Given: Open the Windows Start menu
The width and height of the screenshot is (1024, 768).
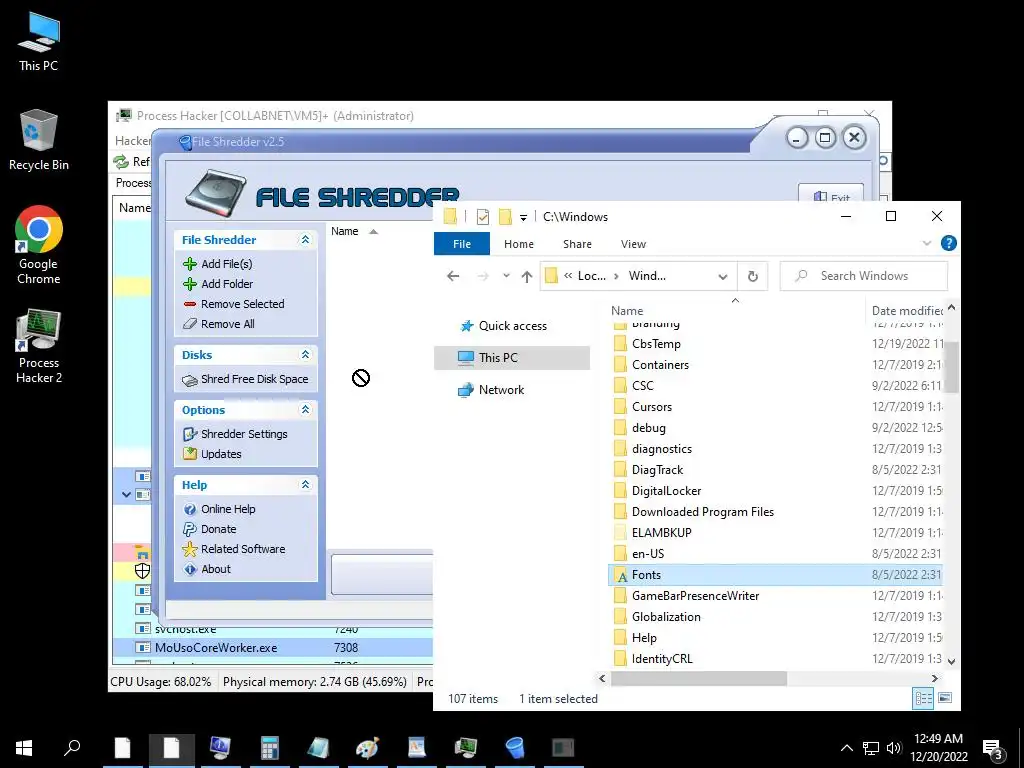Looking at the screenshot, I should [x=24, y=747].
